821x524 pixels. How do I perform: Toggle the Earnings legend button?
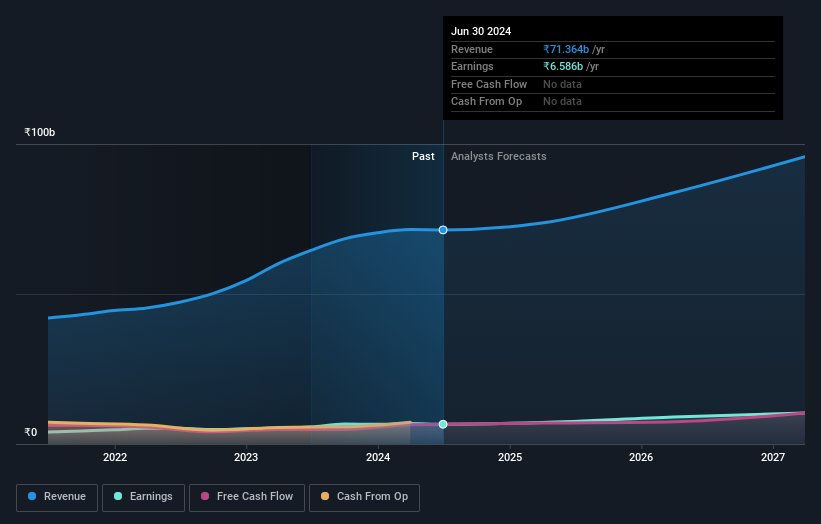143,497
